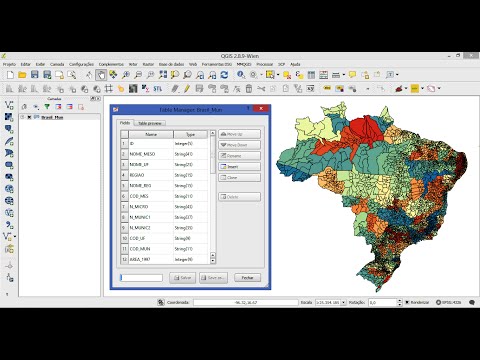
Task: Click the Insert button
Action: pos(239,166)
